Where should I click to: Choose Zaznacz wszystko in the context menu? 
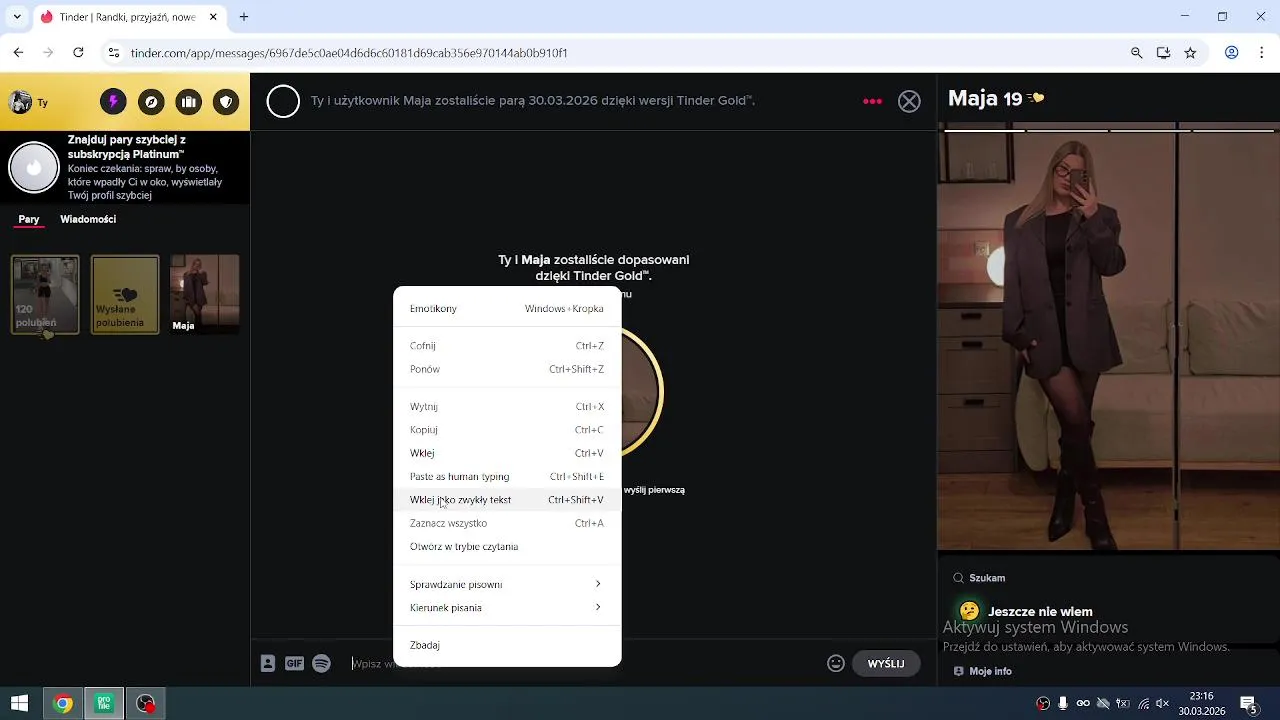click(507, 523)
